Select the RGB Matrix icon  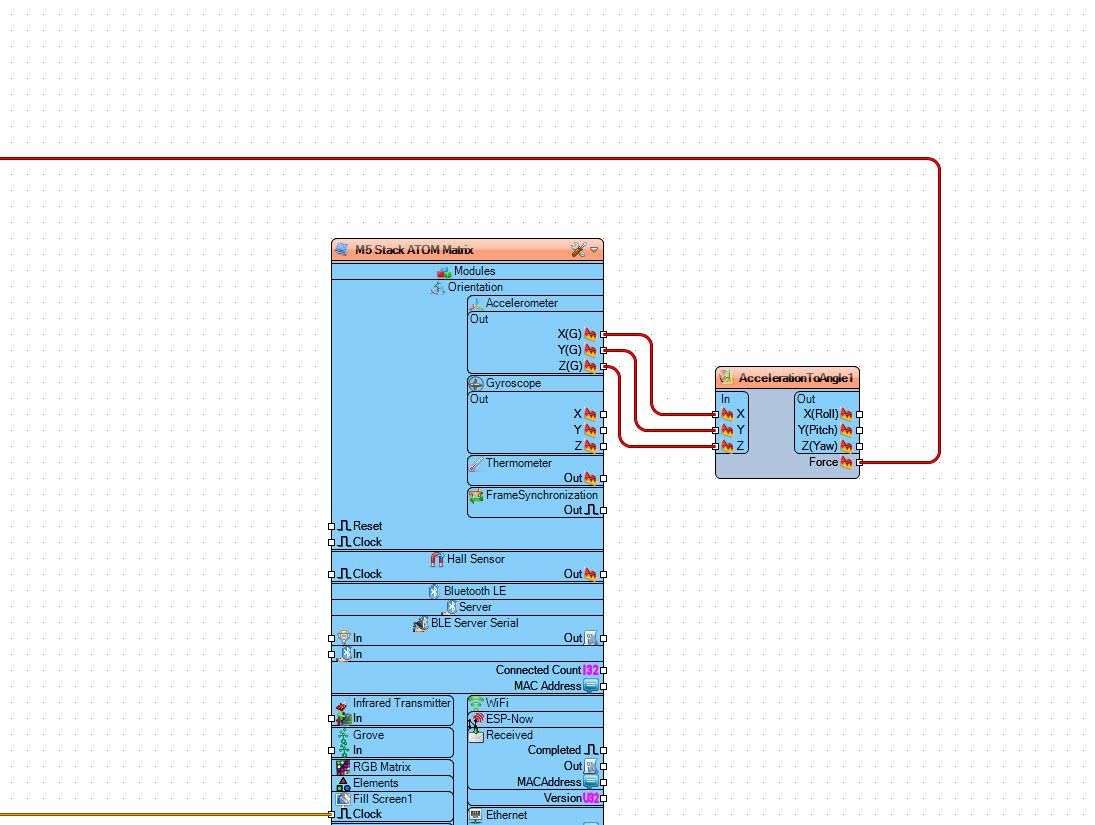pos(343,767)
